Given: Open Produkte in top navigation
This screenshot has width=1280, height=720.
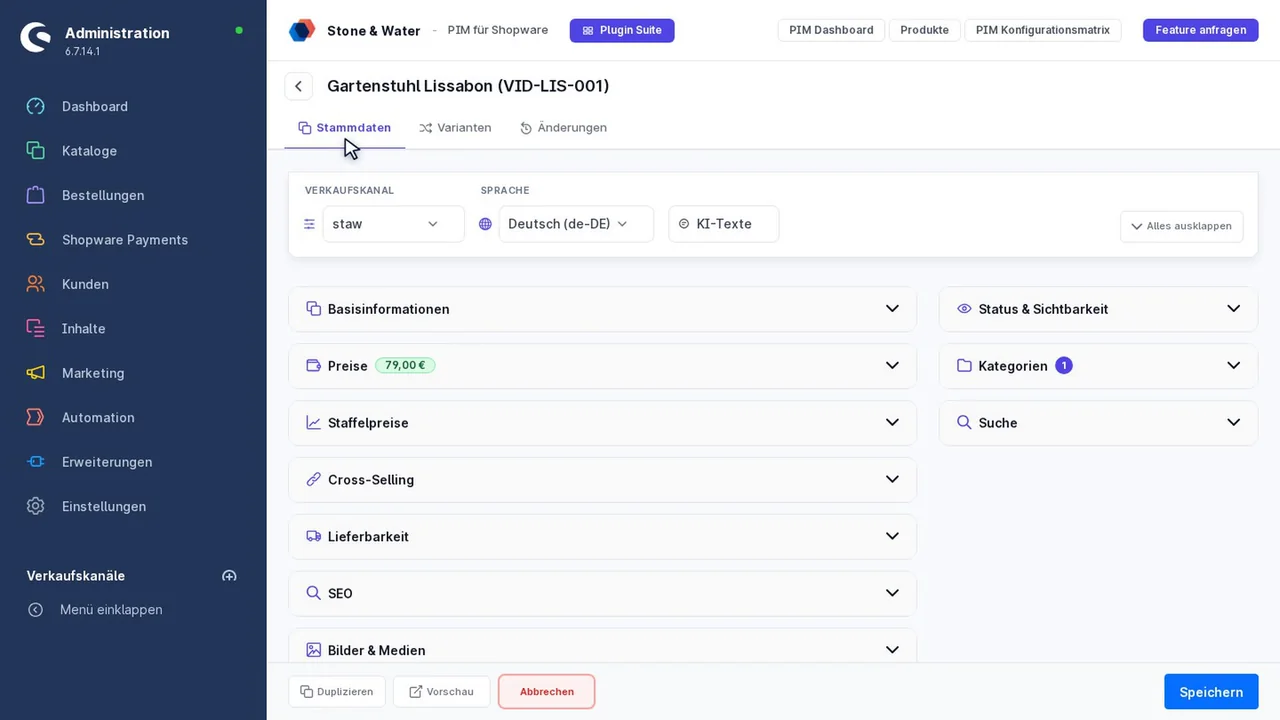Looking at the screenshot, I should 924,30.
